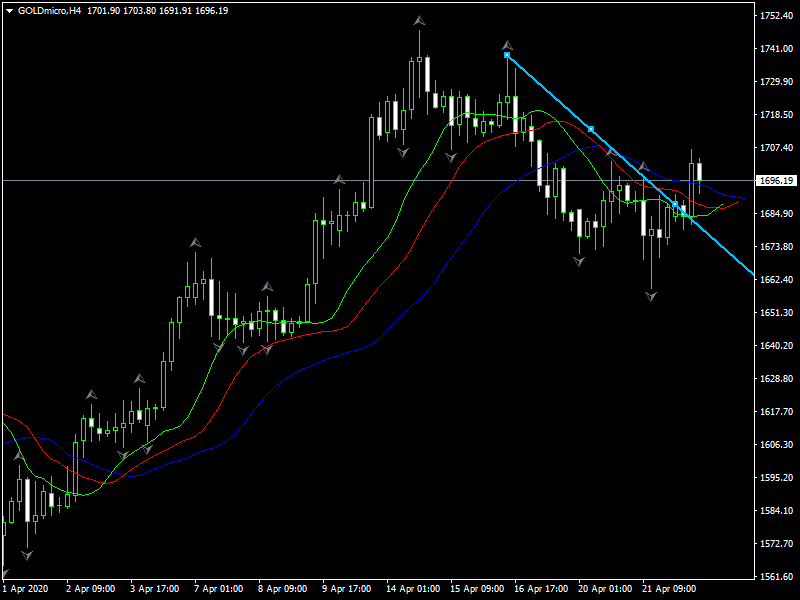
Task: Click the fractal arrow above trendline's starting point
Action: point(508,45)
